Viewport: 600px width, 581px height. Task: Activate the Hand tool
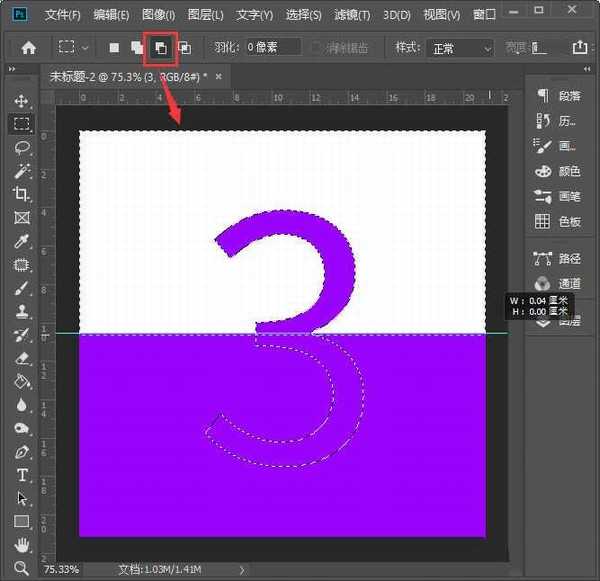[x=21, y=545]
